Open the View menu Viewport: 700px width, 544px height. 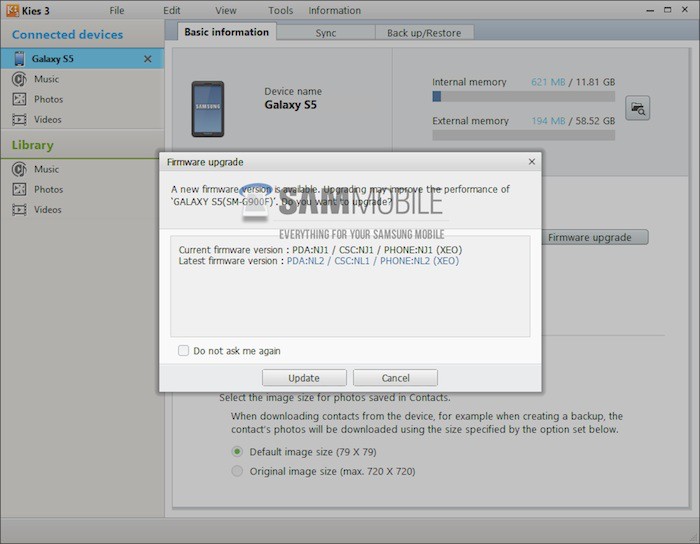(x=226, y=10)
